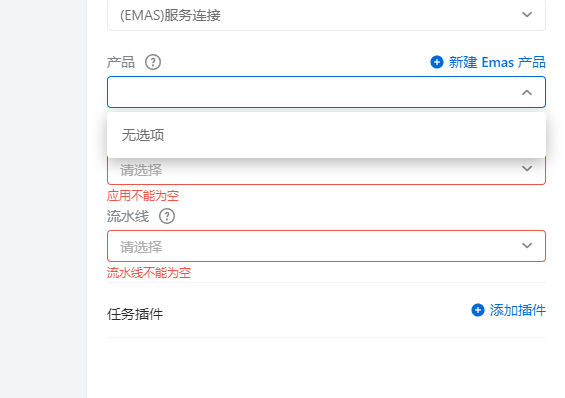Collapse the 产品 dropdown via its up chevron
The height and width of the screenshot is (398, 565).
(527, 92)
